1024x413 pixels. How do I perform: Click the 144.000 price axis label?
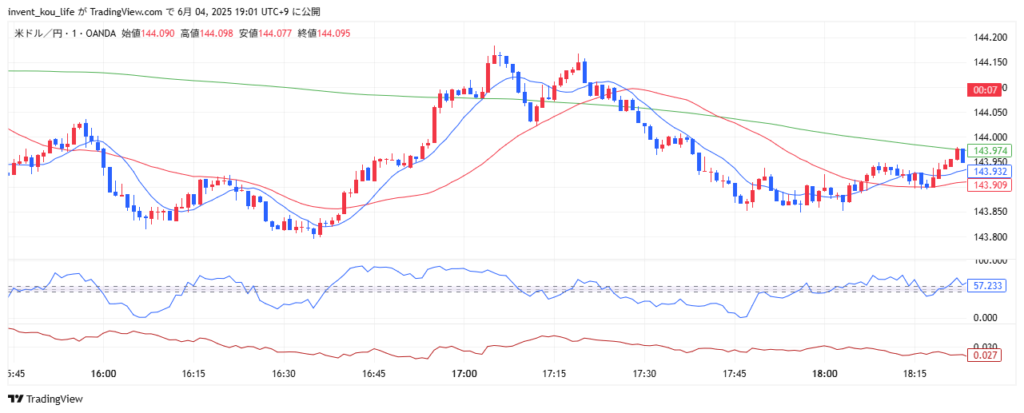pos(989,137)
